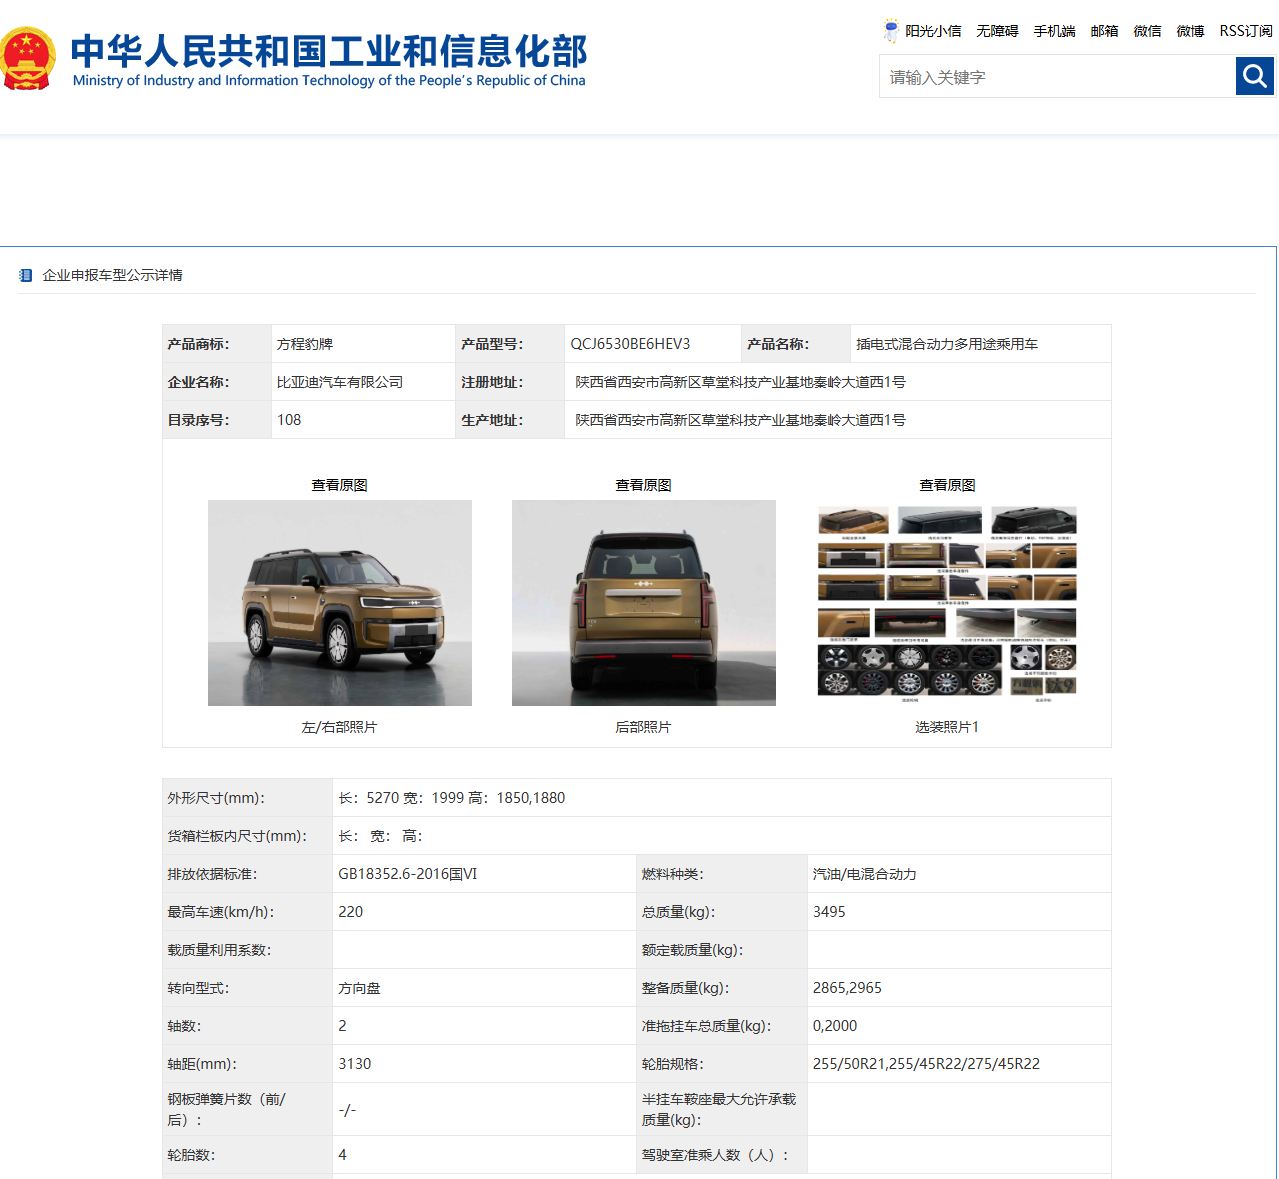Click the 外形尺寸(mm) label cell
The image size is (1279, 1179).
point(248,798)
